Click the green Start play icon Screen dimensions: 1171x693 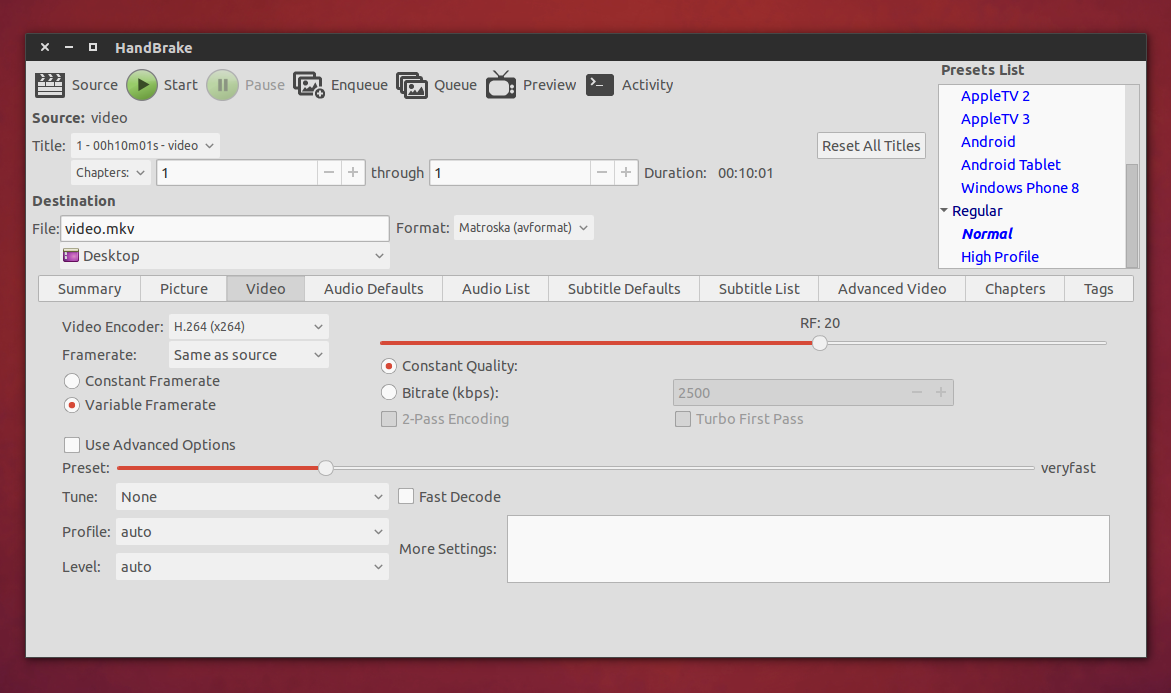[142, 85]
